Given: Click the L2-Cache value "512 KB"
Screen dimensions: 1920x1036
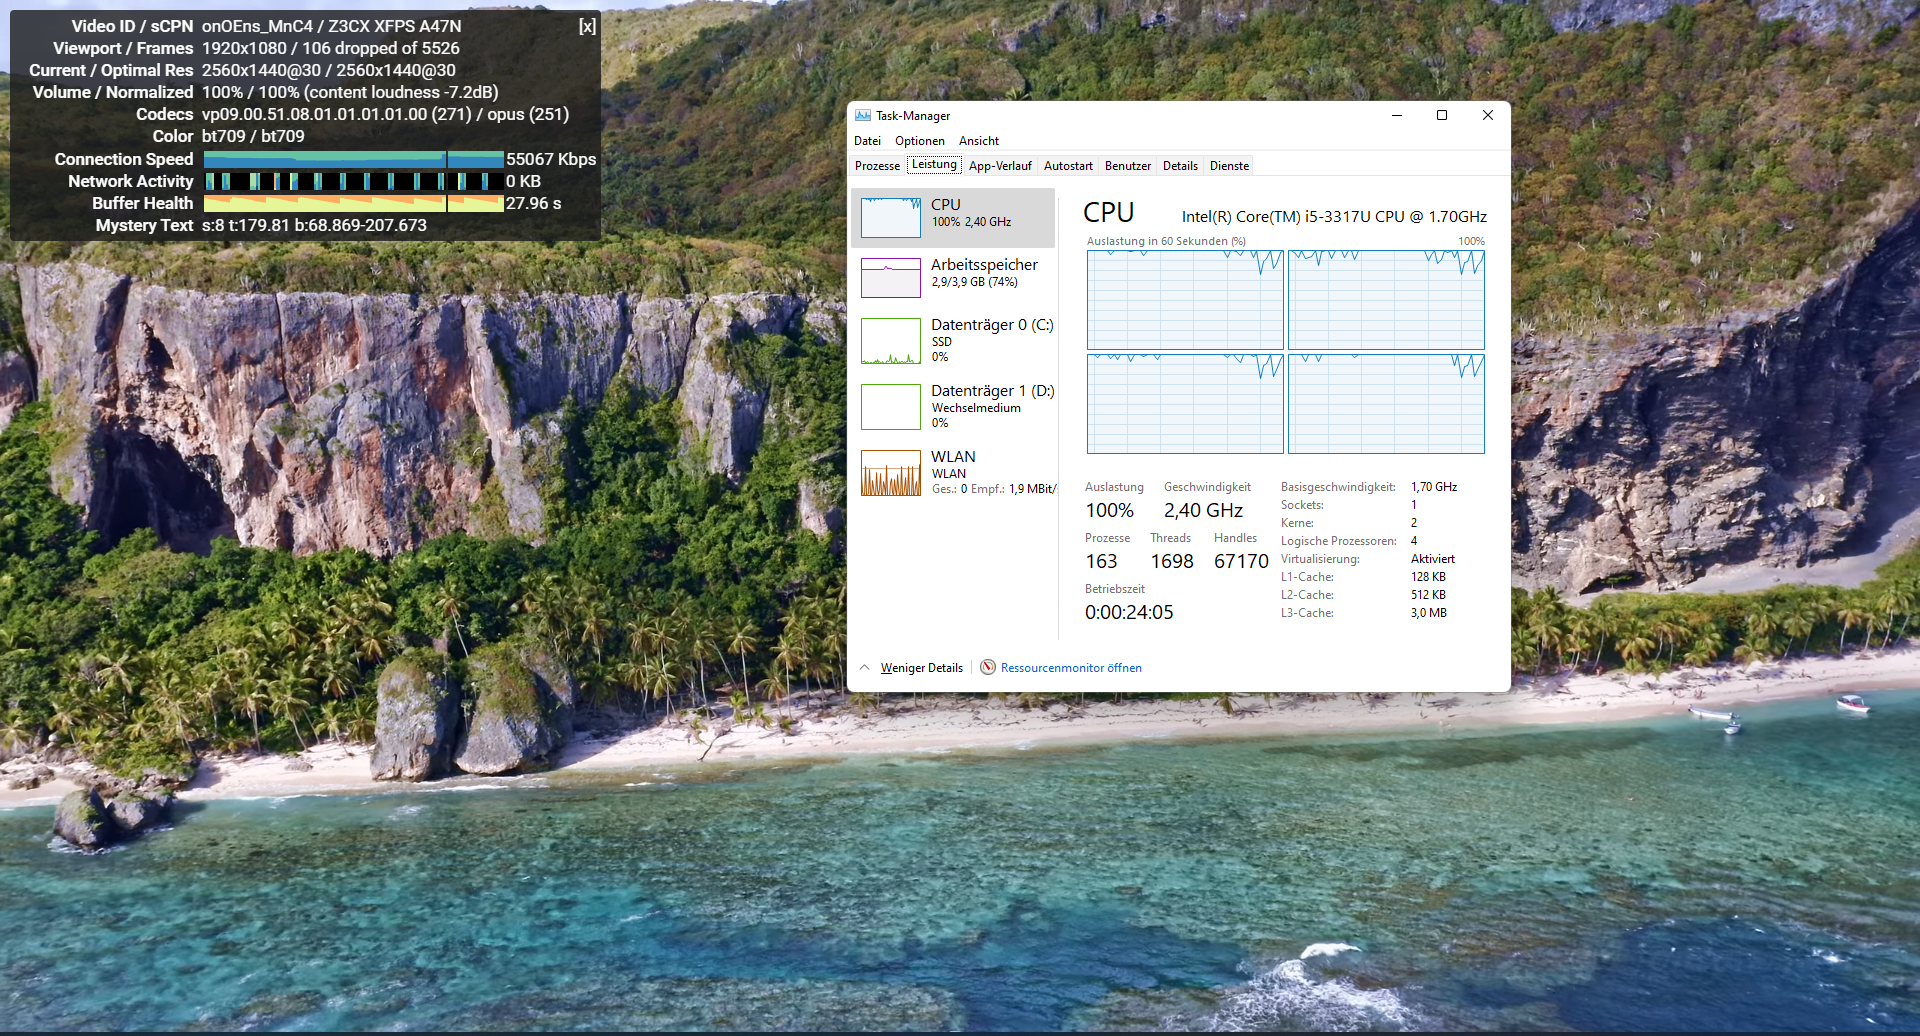Looking at the screenshot, I should coord(1428,595).
